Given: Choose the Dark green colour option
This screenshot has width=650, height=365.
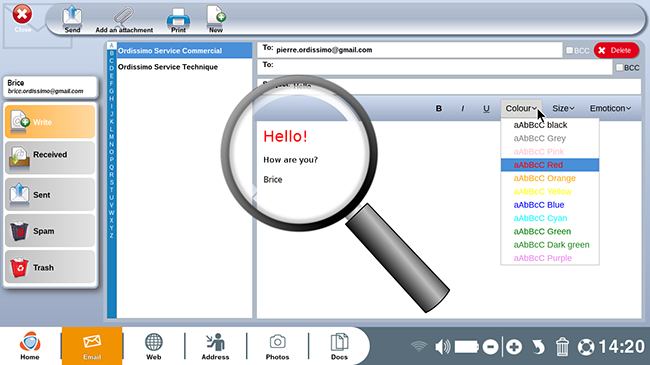Looking at the screenshot, I should tap(550, 245).
